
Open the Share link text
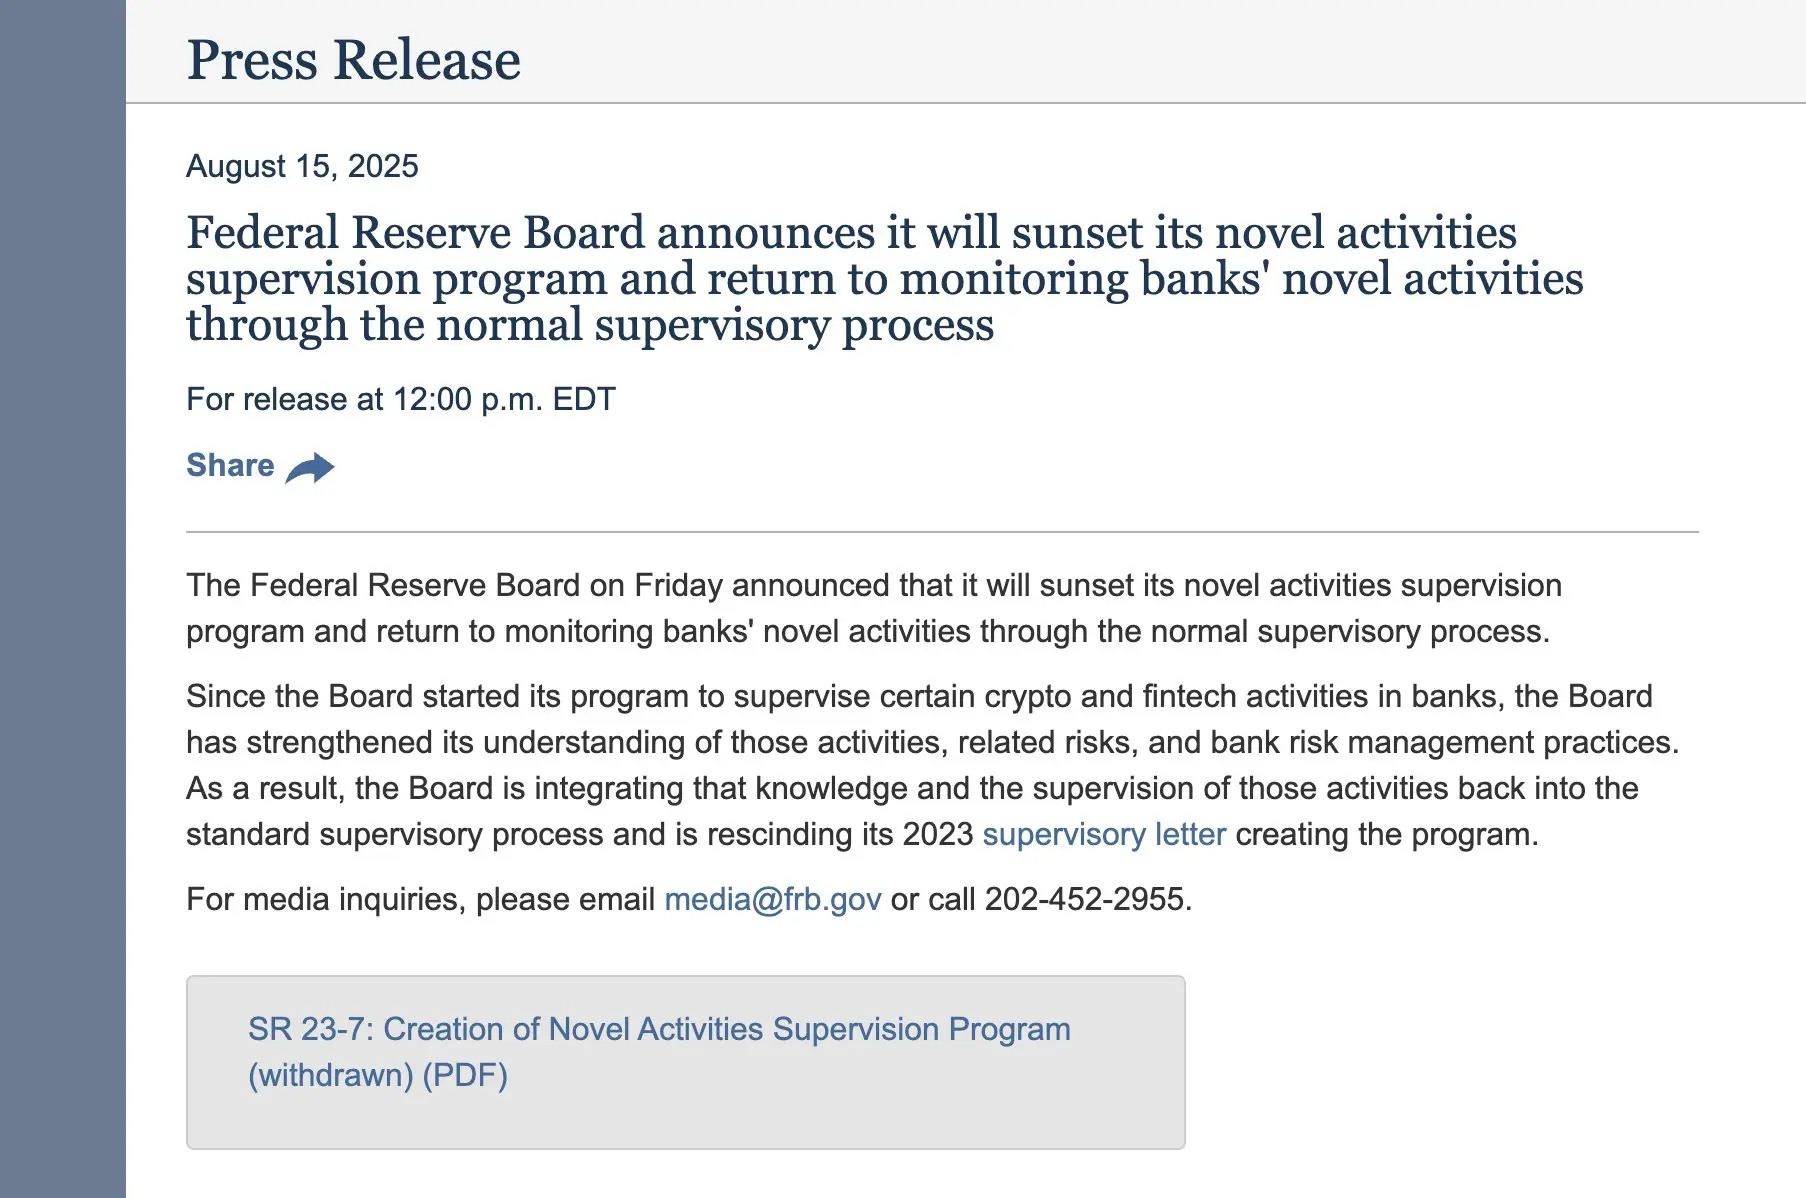230,465
